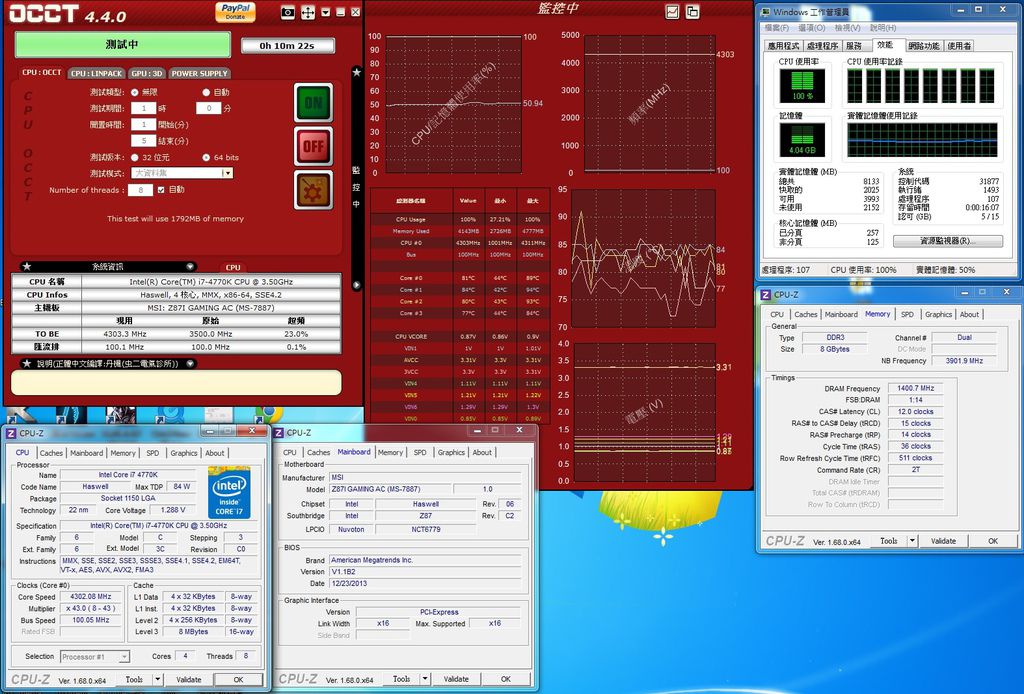Open the OCCT title bar down-arrow menu

point(325,12)
